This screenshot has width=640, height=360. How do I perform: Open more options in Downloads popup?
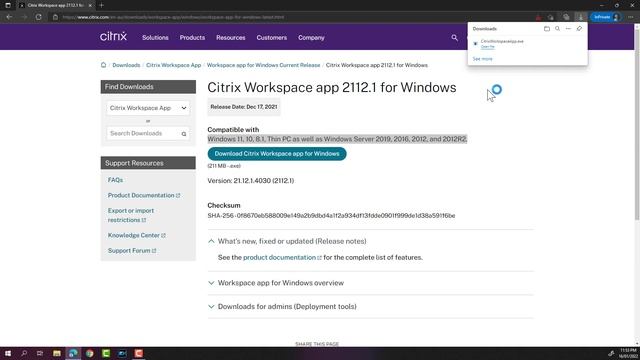[x=568, y=29]
